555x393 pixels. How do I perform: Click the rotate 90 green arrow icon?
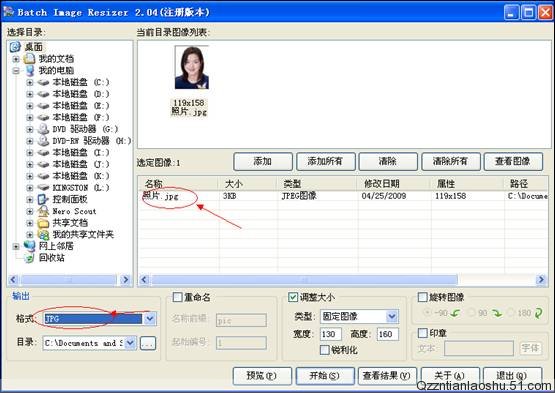click(x=497, y=313)
